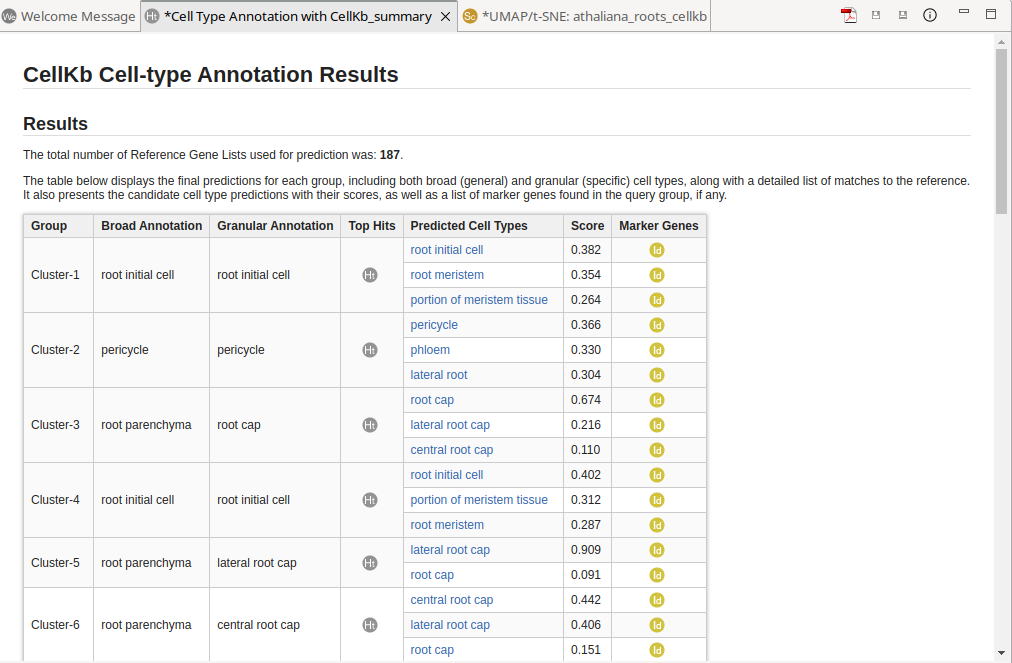
Task: Click the first save icon in the toolbar
Action: point(876,16)
